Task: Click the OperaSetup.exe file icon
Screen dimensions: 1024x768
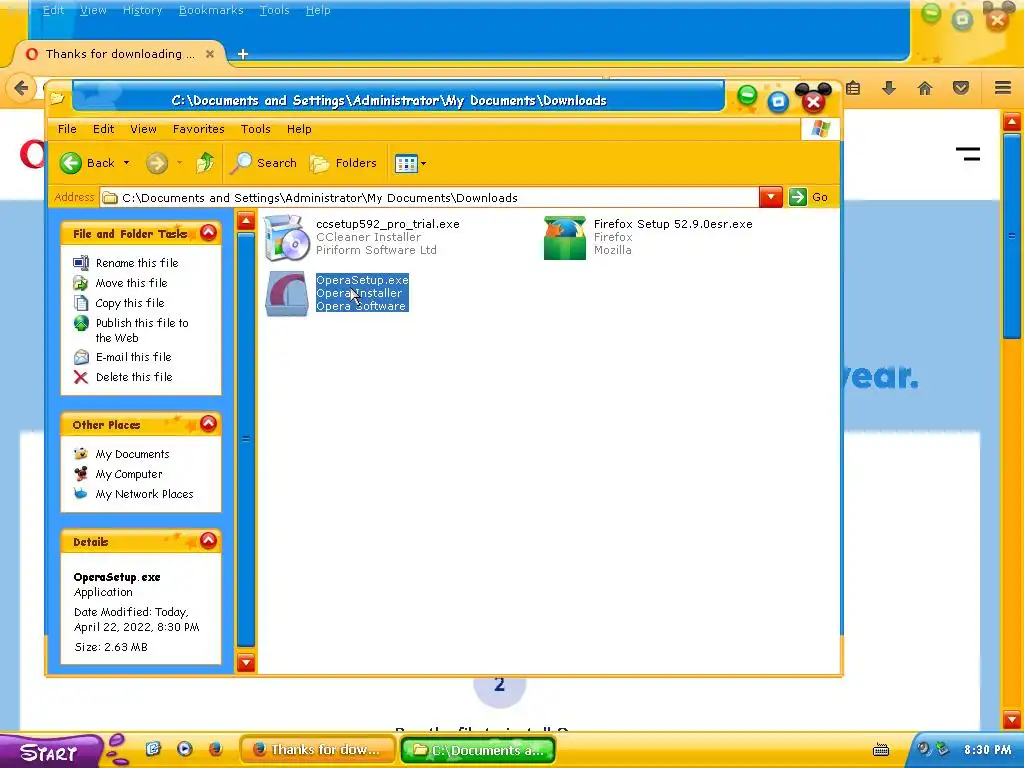Action: (287, 294)
